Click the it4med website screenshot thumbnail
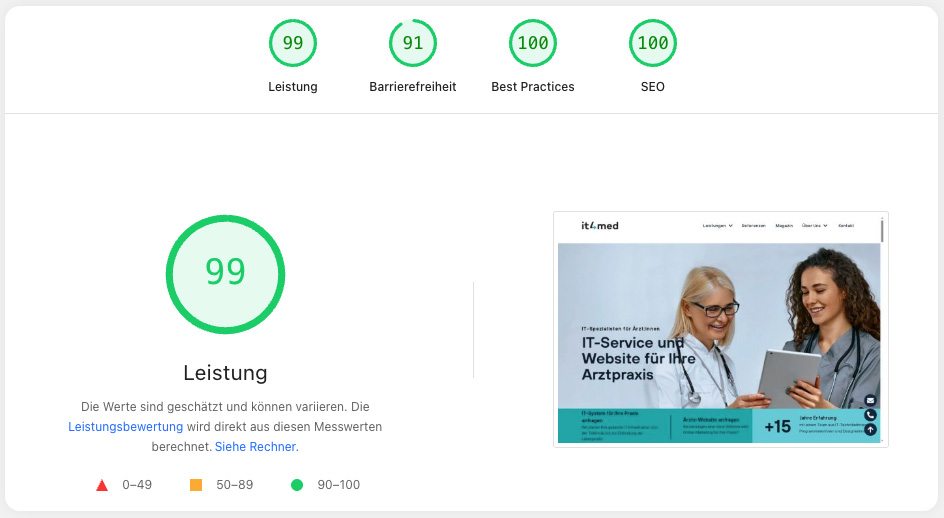This screenshot has width=944, height=518. (x=721, y=329)
